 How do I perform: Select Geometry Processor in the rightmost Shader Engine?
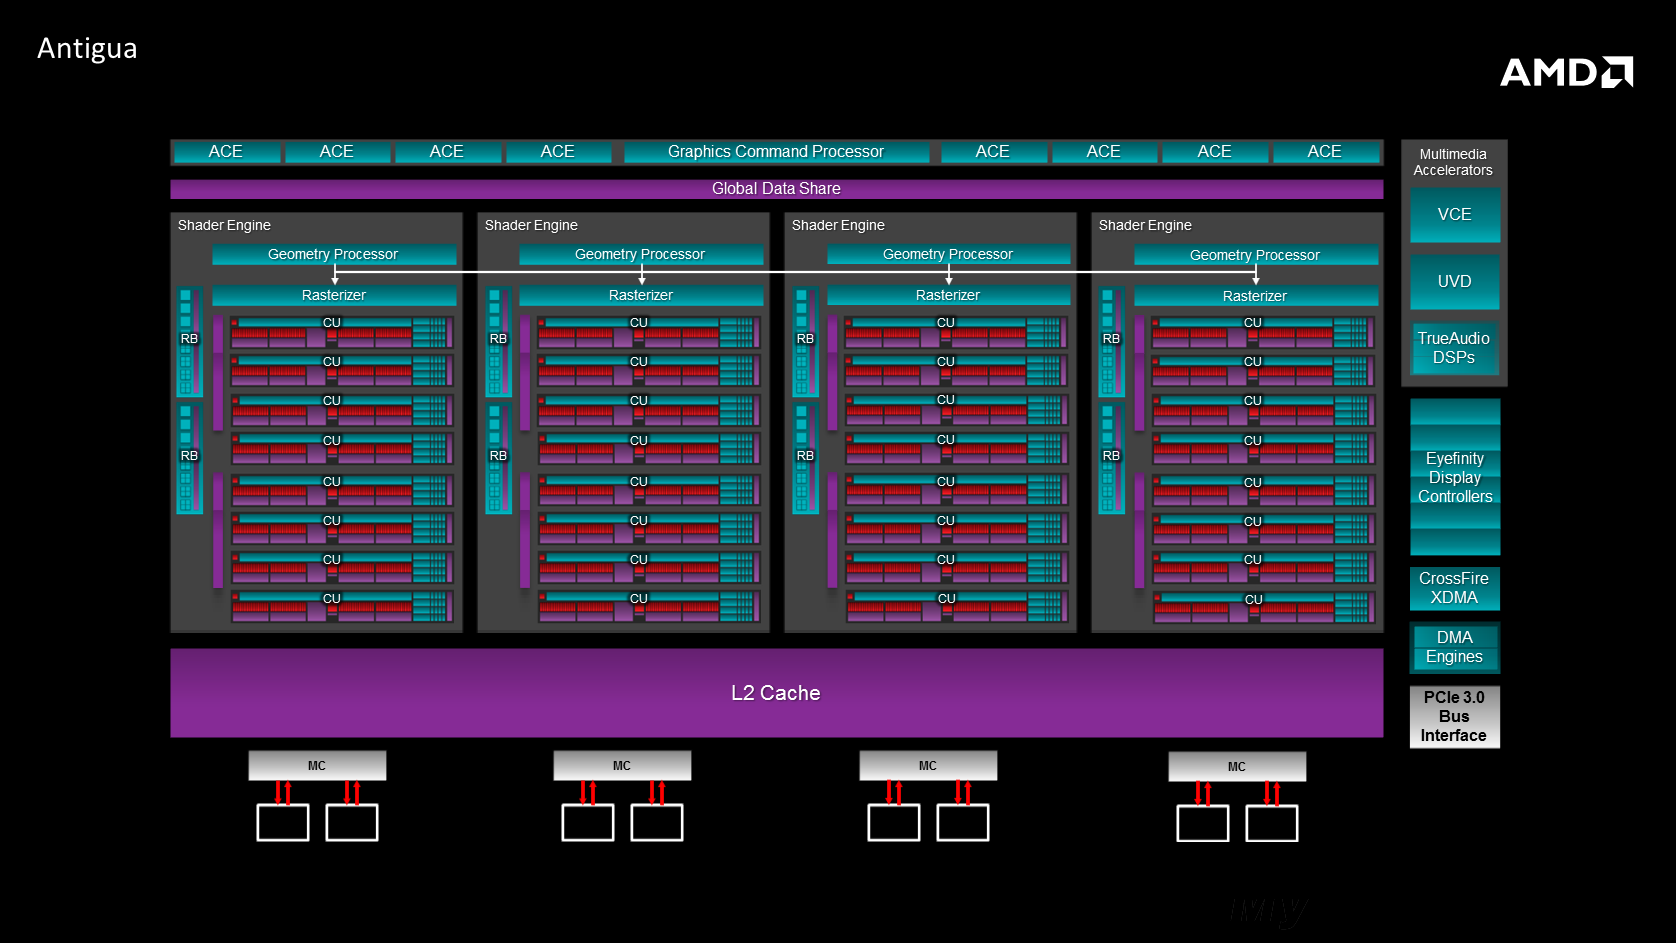1255,256
